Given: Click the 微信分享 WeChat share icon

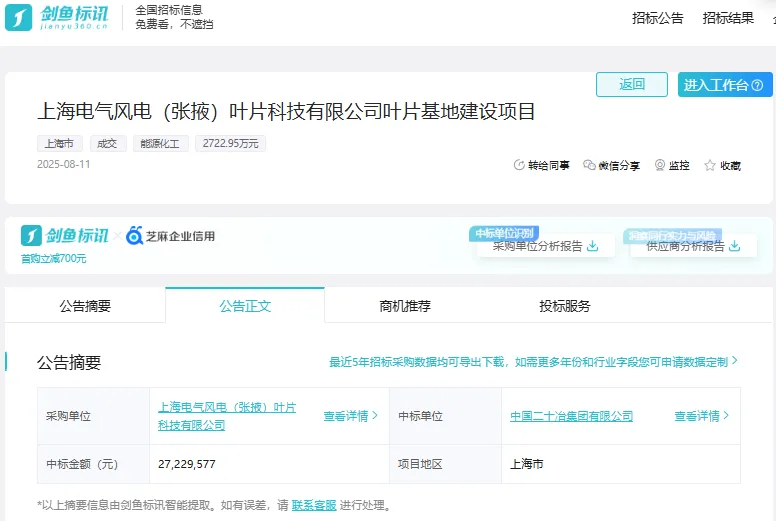Looking at the screenshot, I should [x=589, y=166].
